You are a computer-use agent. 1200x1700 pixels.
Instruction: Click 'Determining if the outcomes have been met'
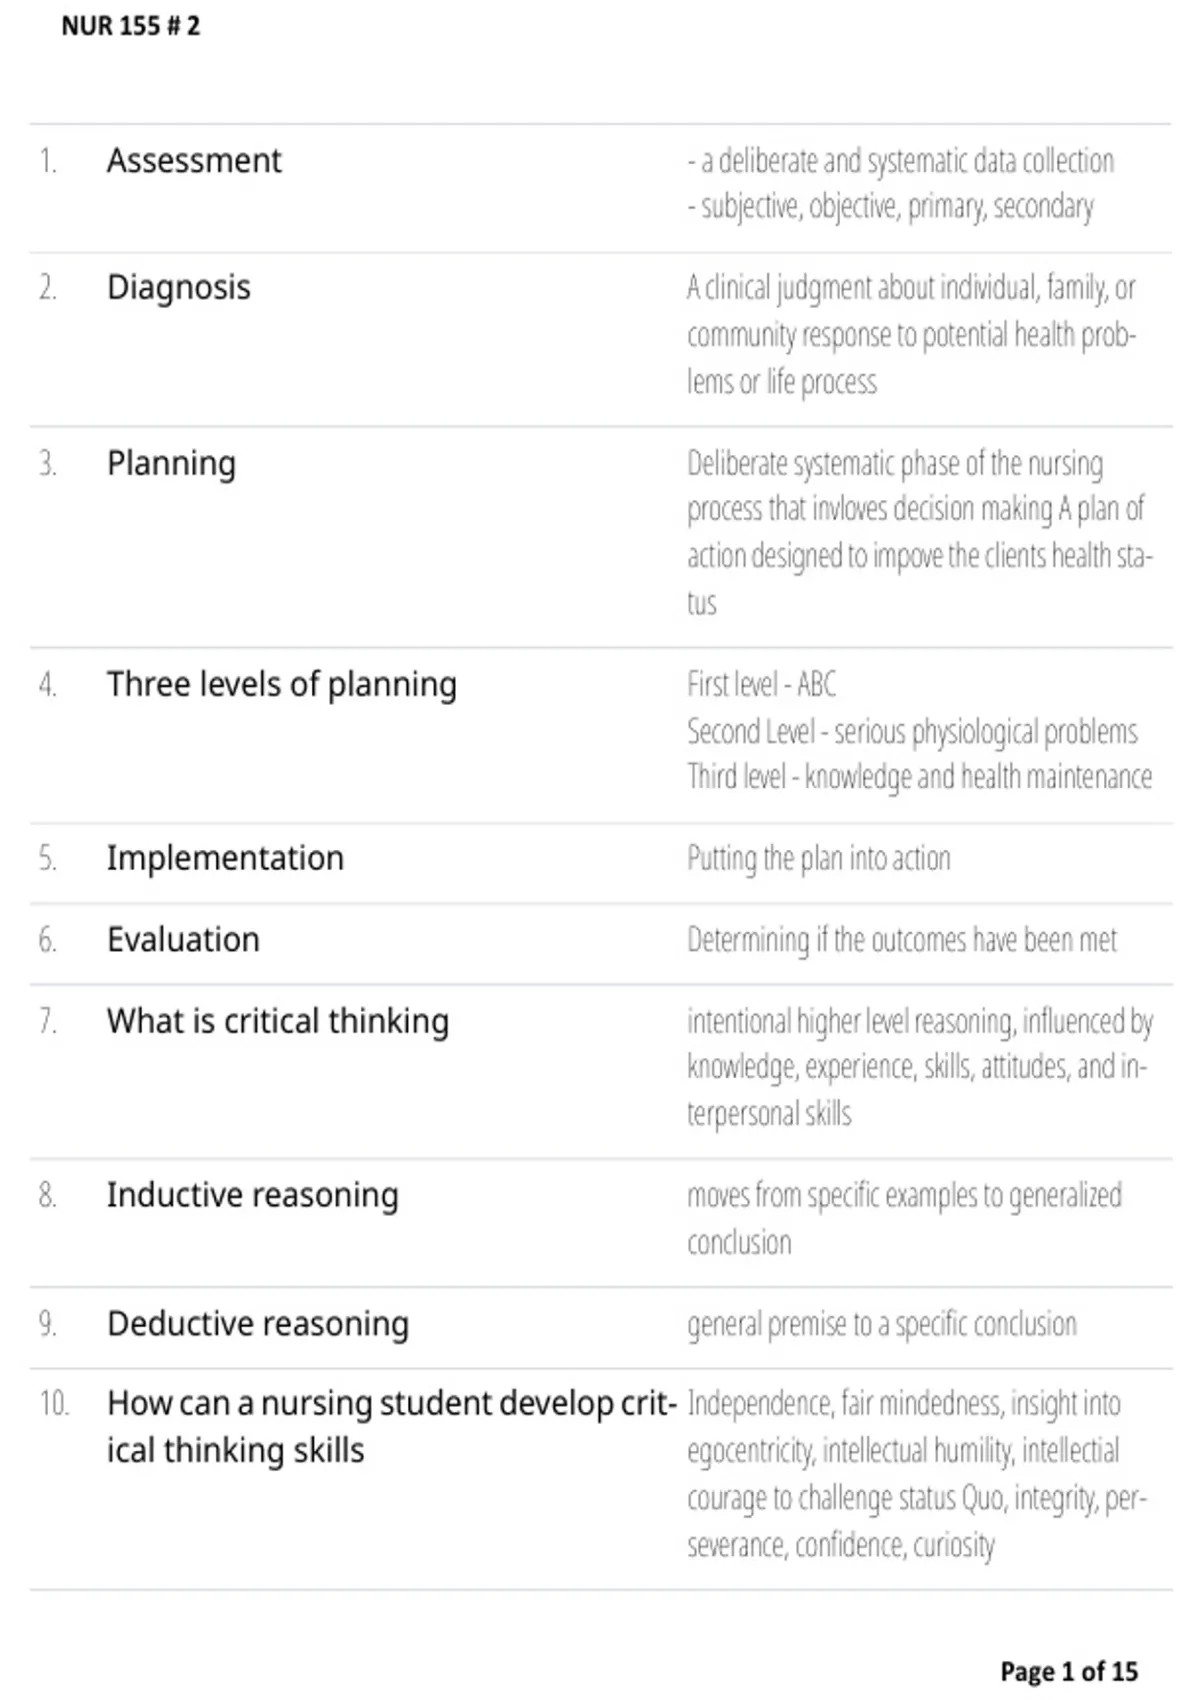click(902, 941)
